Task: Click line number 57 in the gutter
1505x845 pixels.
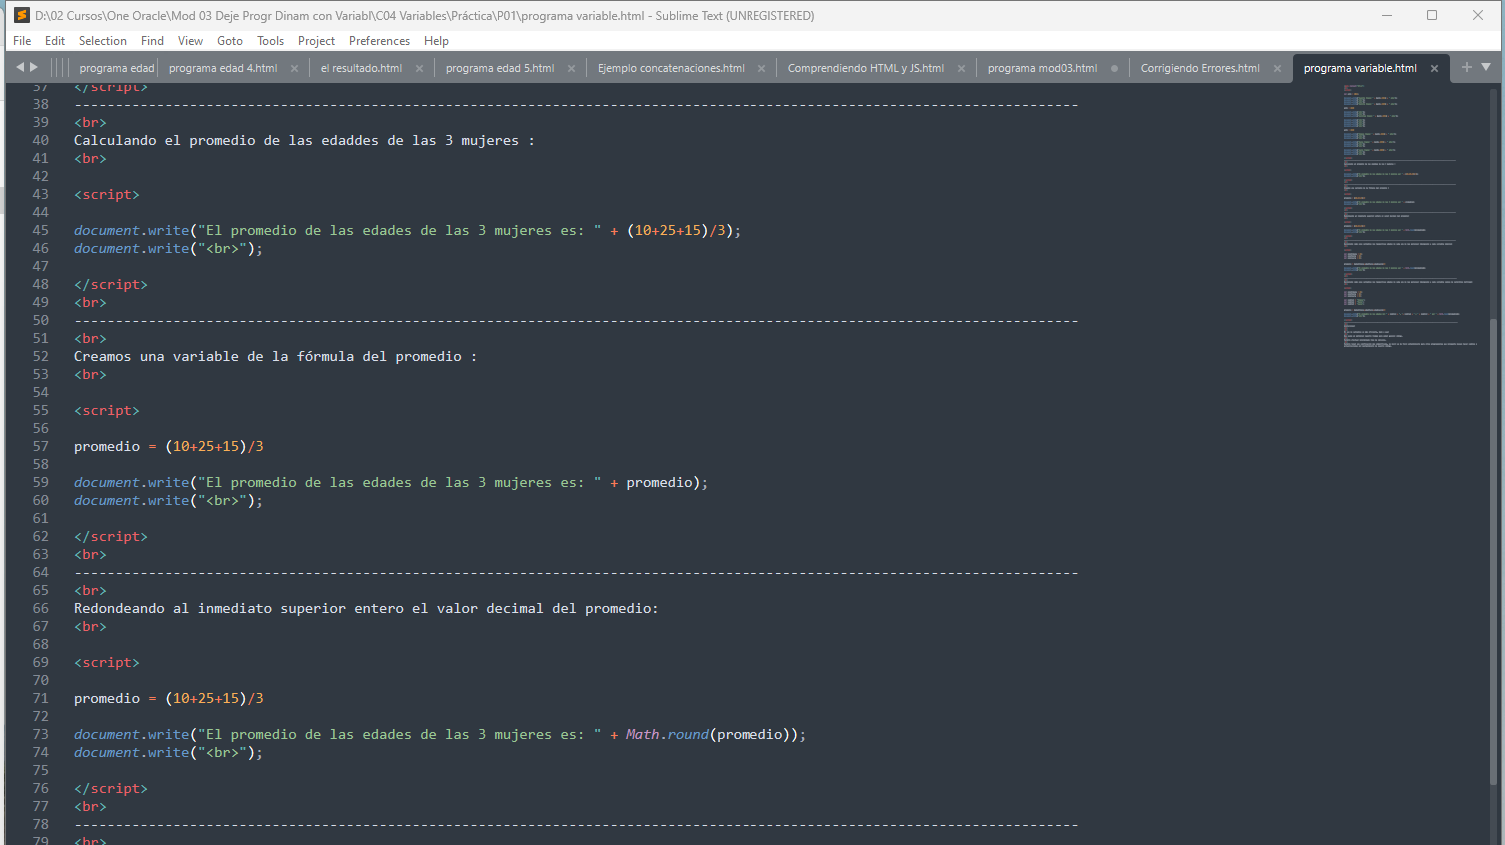Action: tap(40, 446)
